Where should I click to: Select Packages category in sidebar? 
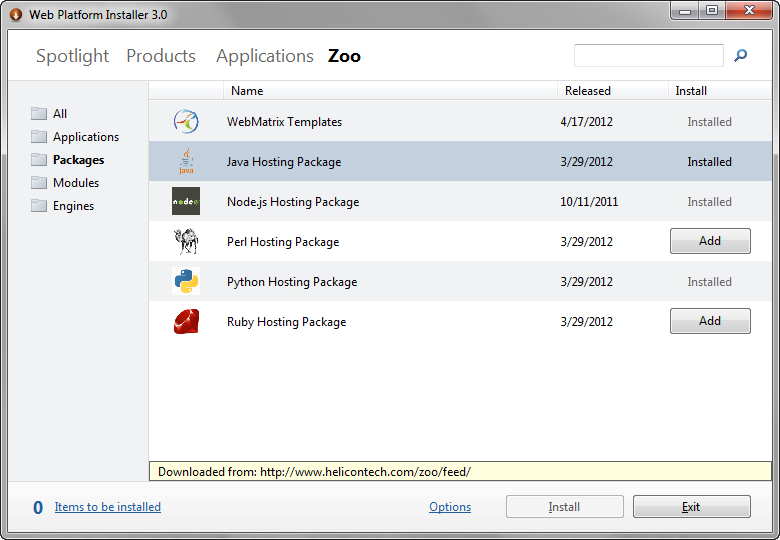[79, 160]
